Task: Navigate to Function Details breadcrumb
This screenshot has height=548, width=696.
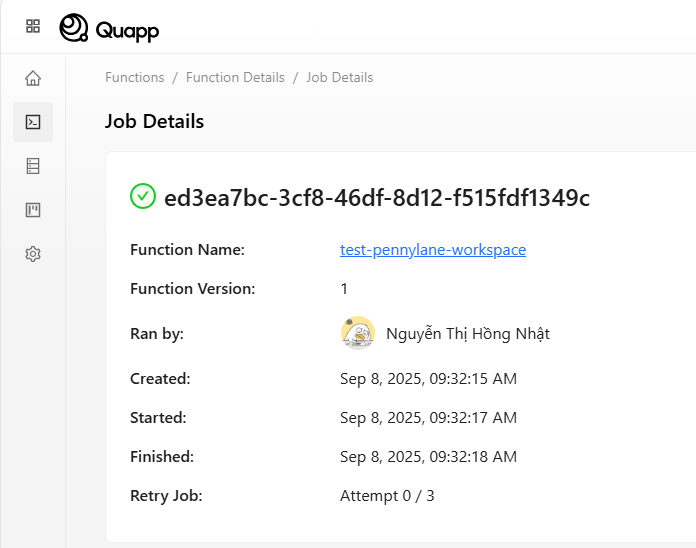Action: 235,77
